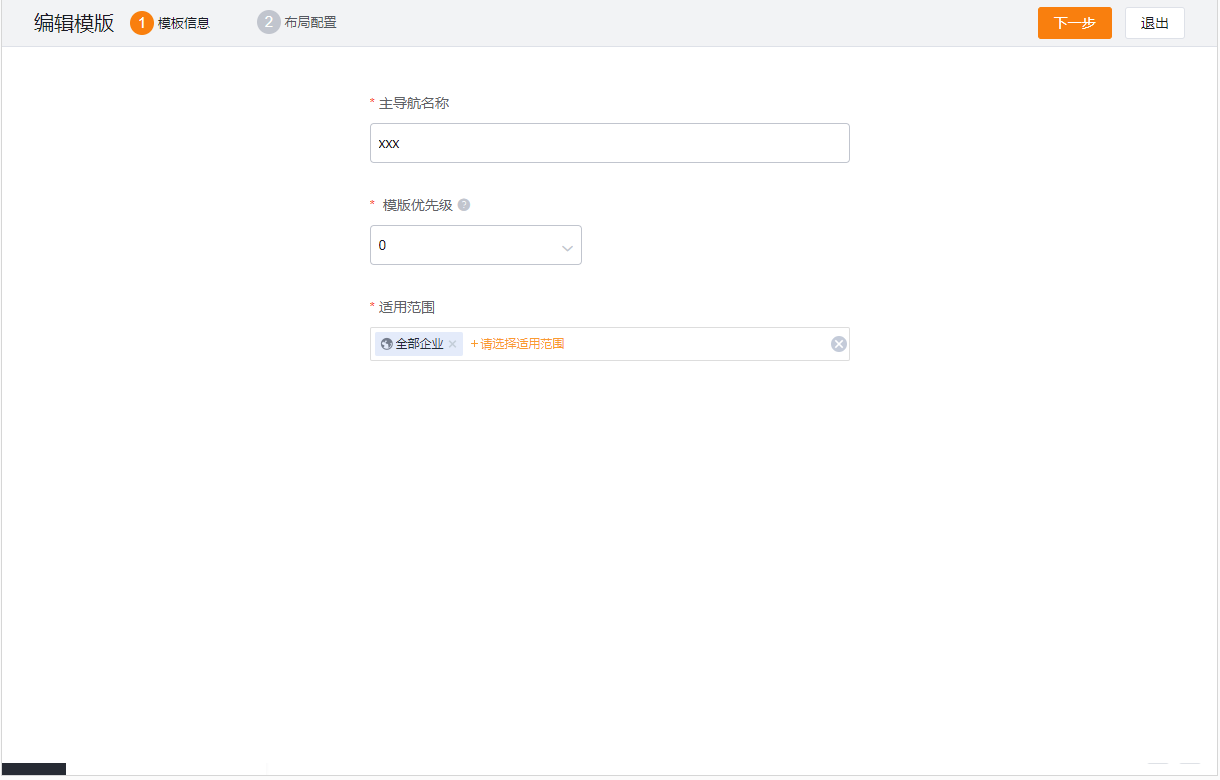
Task: Click the 主导航名称 field label
Action: pyautogui.click(x=414, y=103)
